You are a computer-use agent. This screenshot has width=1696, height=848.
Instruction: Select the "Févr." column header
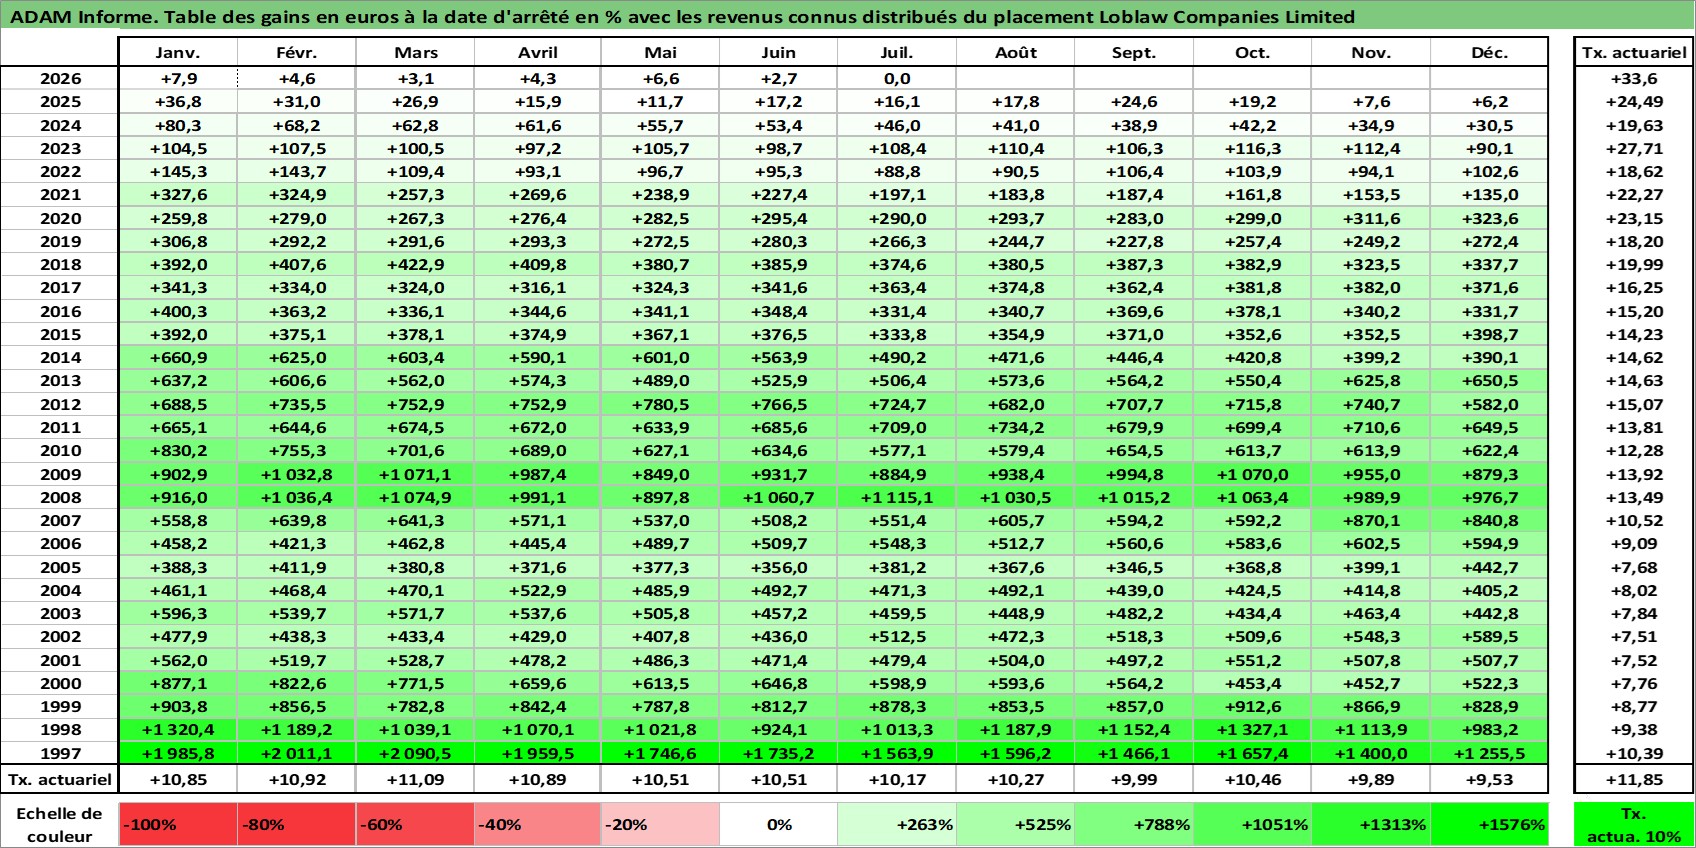(x=297, y=52)
